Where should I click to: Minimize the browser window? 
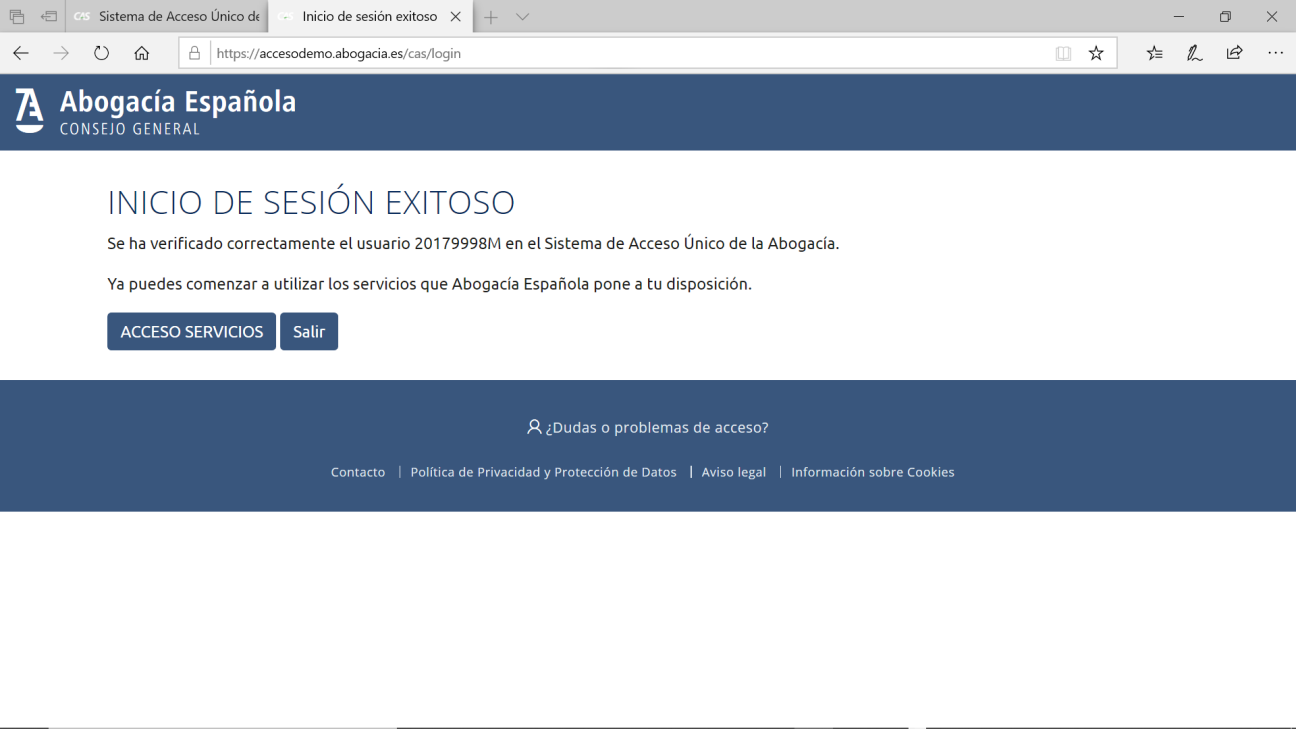1179,17
